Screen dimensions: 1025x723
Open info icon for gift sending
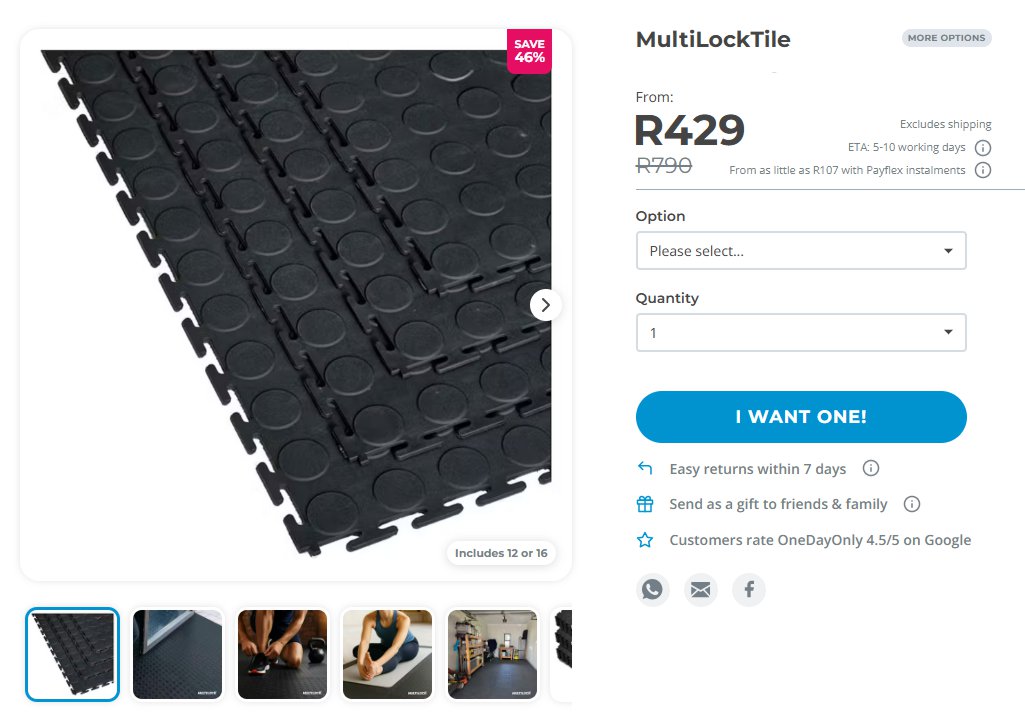tap(911, 504)
